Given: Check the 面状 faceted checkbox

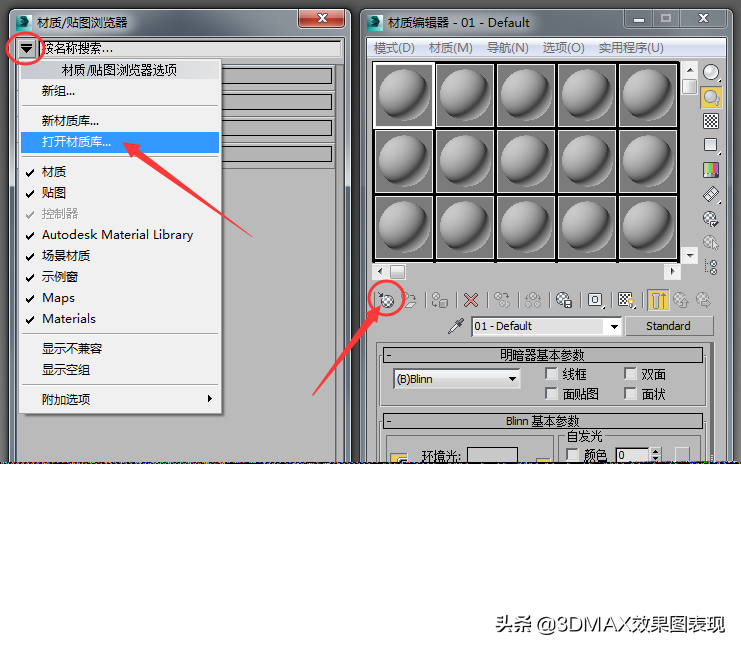Looking at the screenshot, I should (x=630, y=393).
